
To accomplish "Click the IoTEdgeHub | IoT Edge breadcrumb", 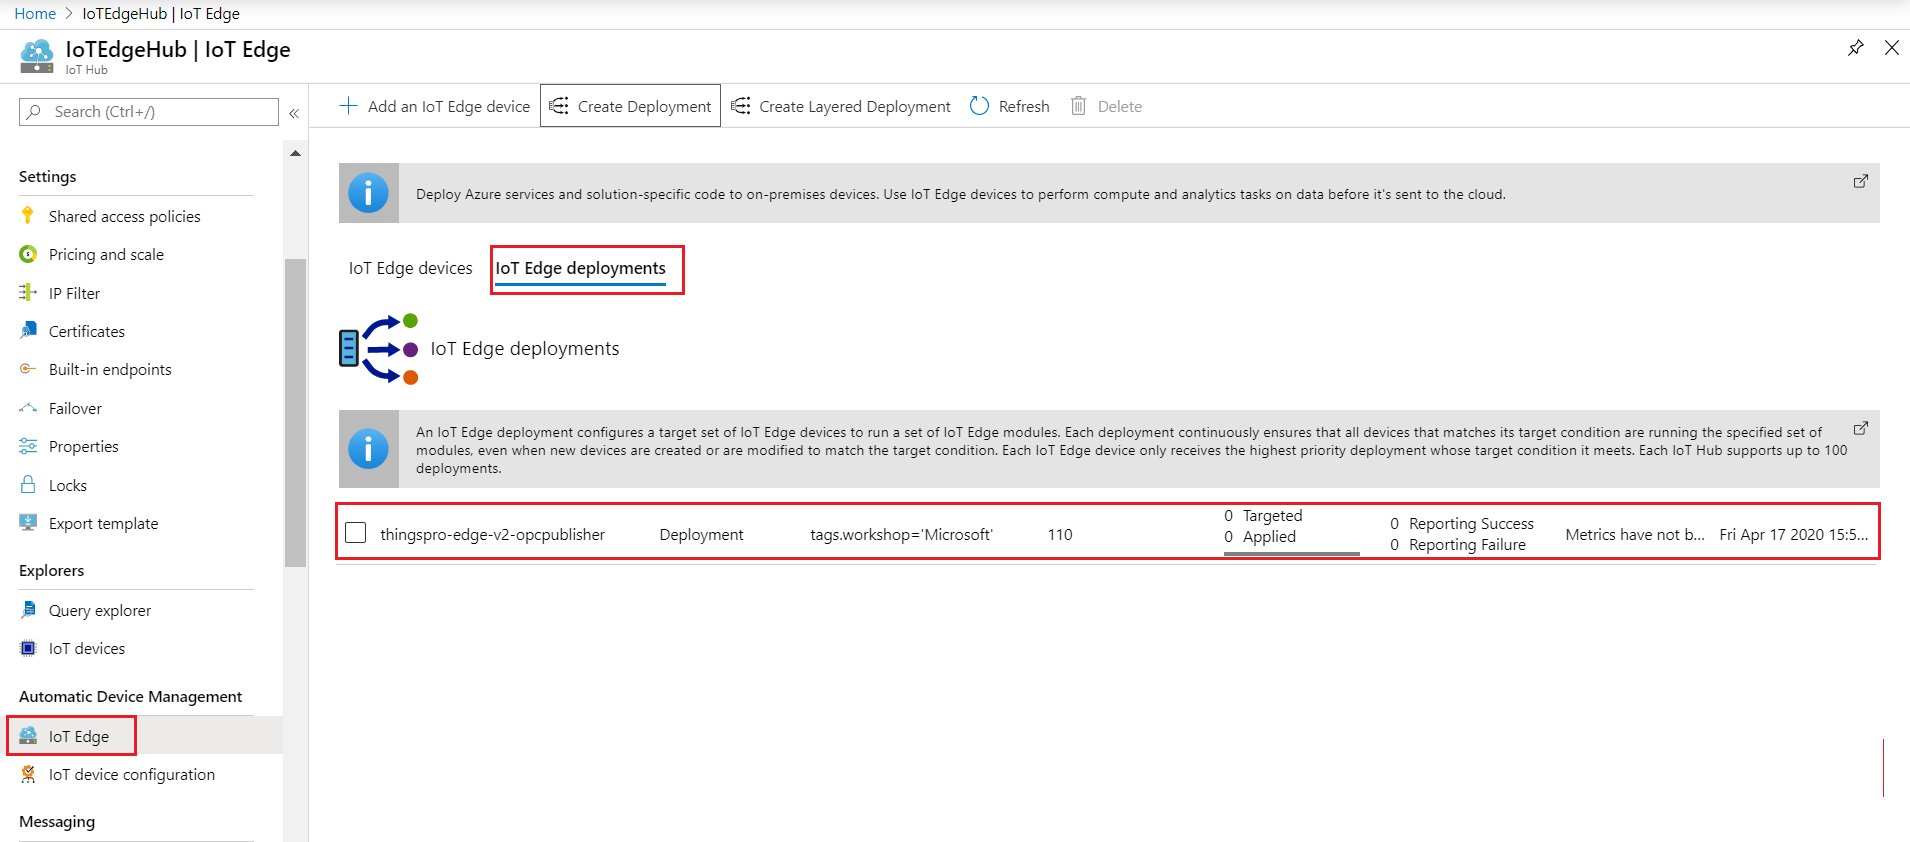I will coord(161,13).
